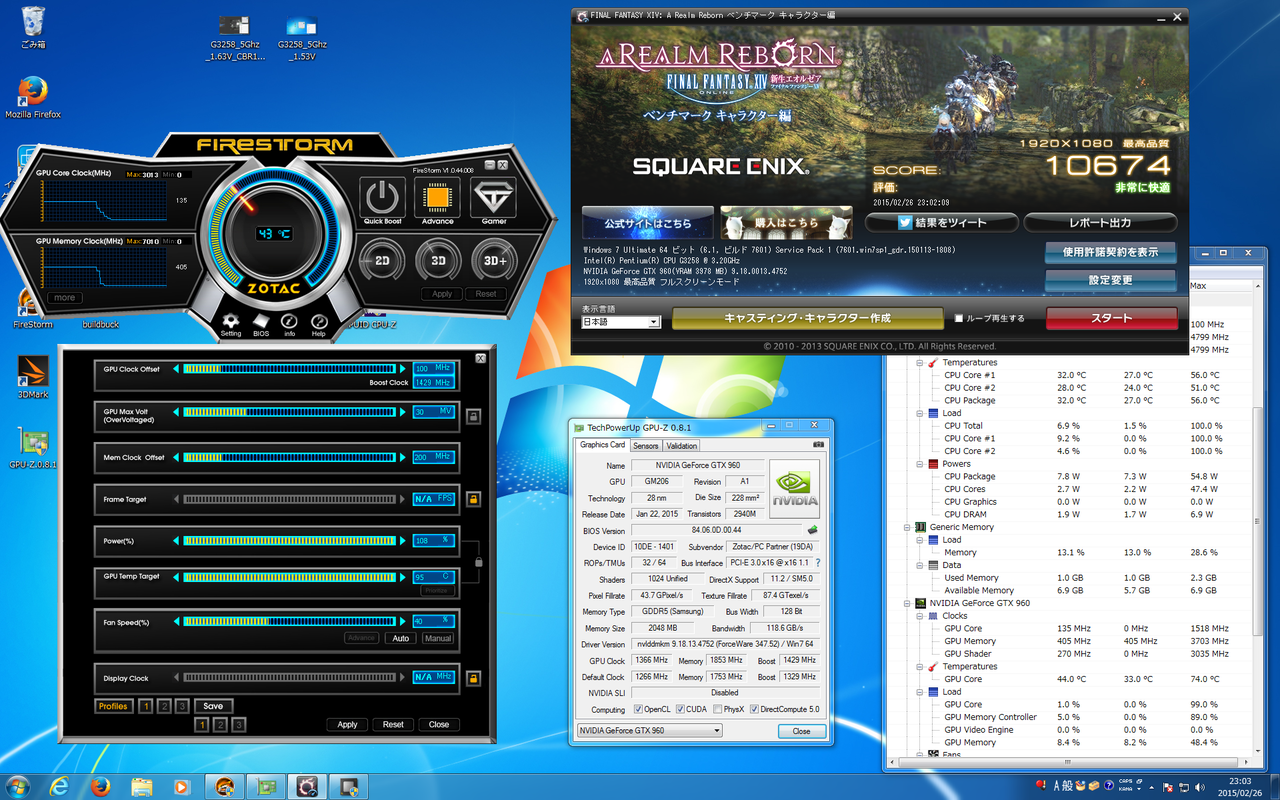Toggle the DirectCompute 5.0 checkbox in GPU-Z
The height and width of the screenshot is (800, 1280).
(752, 710)
